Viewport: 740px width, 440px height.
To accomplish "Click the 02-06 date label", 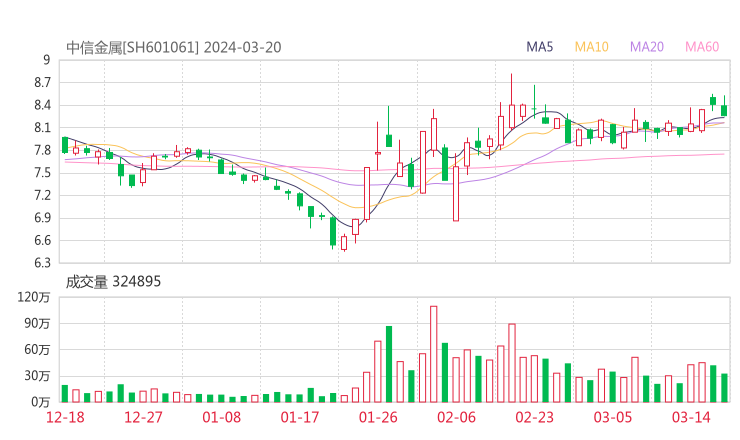I will click(x=456, y=418).
